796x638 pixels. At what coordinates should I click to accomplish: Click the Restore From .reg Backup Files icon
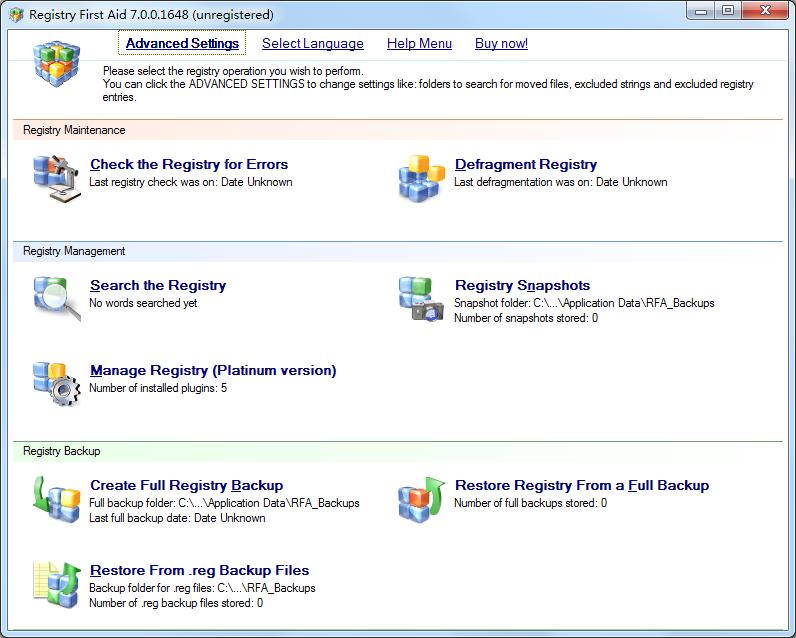point(56,584)
